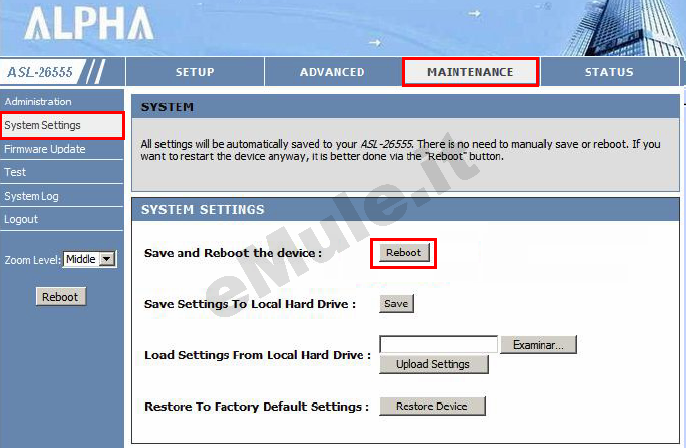Open Firmware Update page
The height and width of the screenshot is (448, 686).
(x=61, y=149)
